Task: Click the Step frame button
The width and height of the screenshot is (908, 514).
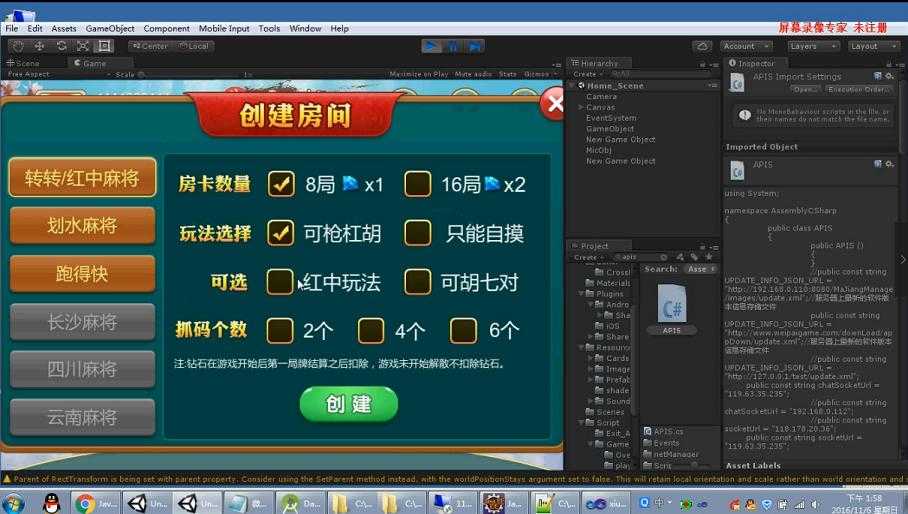Action: (474, 46)
